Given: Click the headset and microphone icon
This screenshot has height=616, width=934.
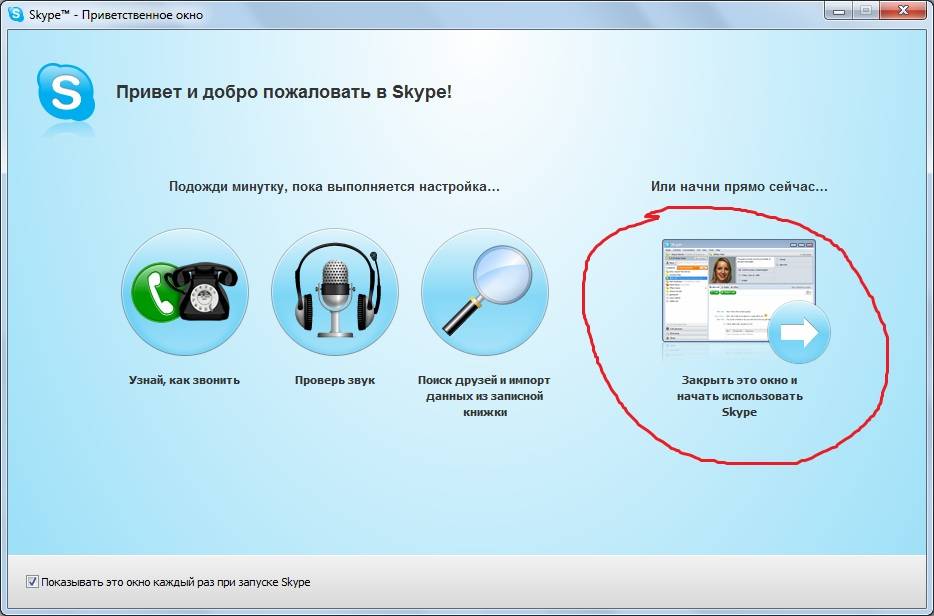Looking at the screenshot, I should click(335, 292).
